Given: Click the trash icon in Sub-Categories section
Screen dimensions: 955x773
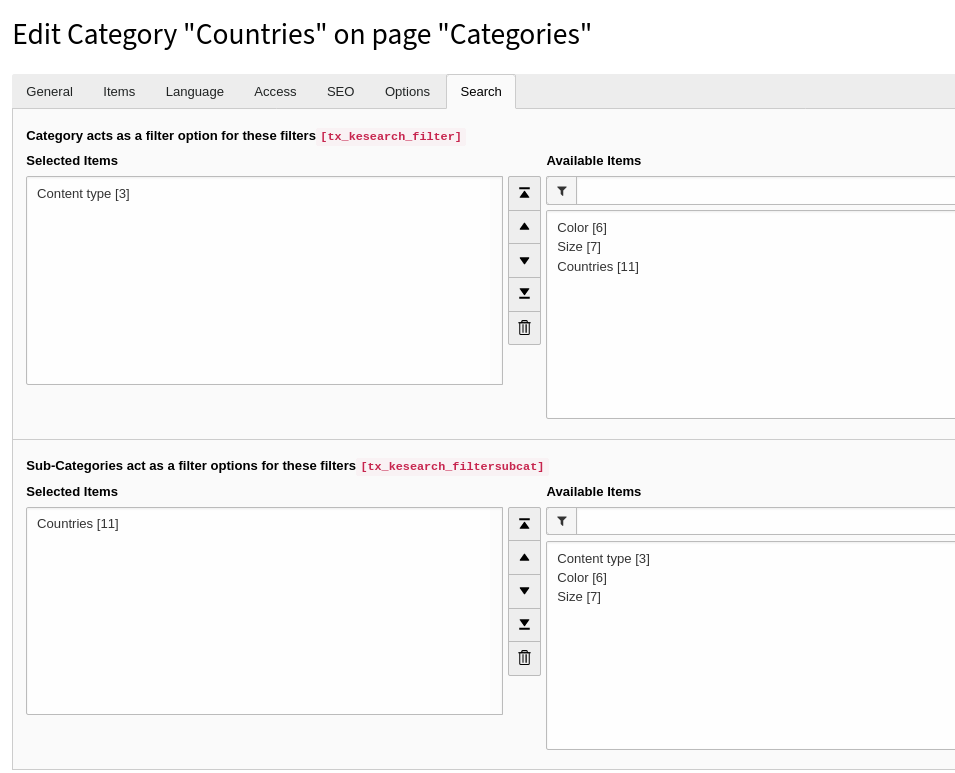Looking at the screenshot, I should [524, 657].
